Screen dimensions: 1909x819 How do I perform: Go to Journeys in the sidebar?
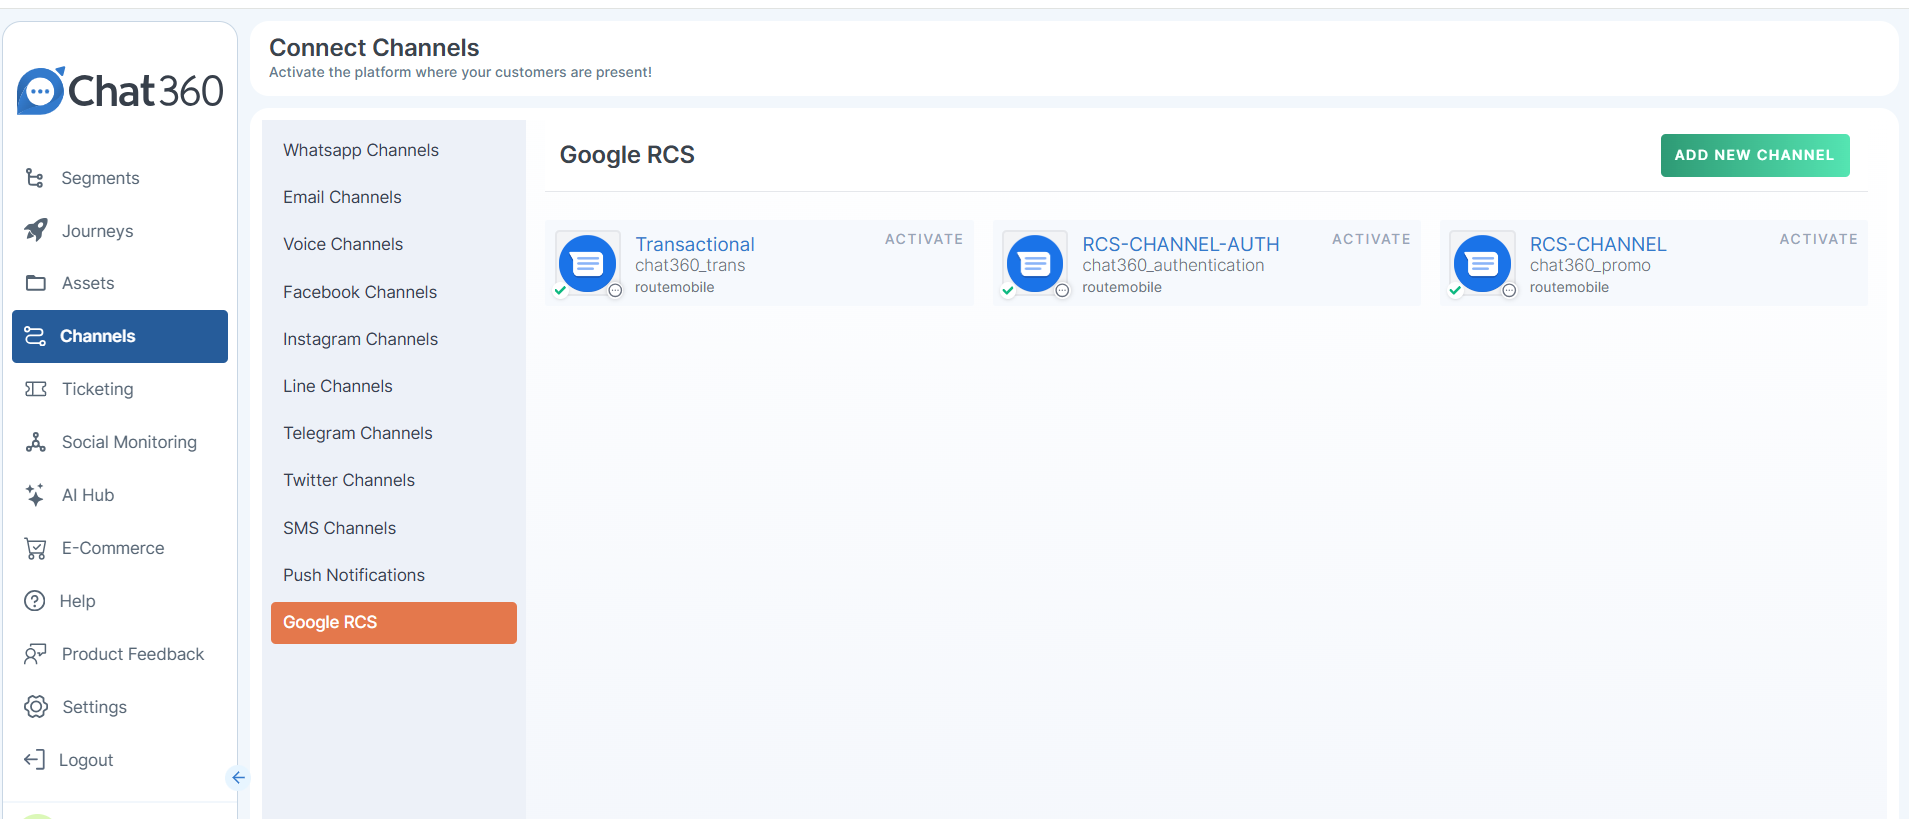97,231
